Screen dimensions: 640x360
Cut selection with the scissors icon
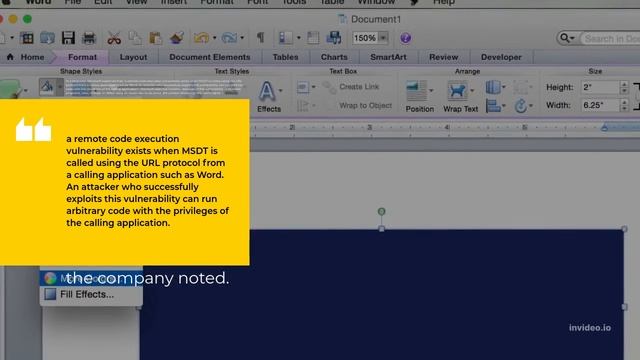coord(114,38)
